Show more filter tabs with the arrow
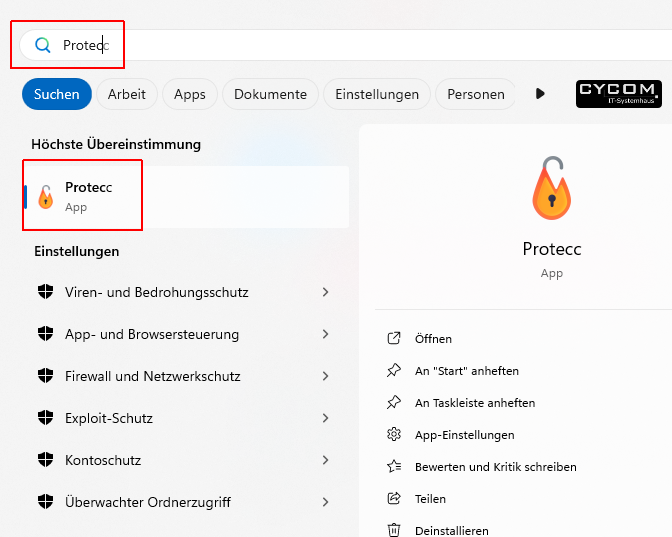The width and height of the screenshot is (672, 537). point(540,93)
